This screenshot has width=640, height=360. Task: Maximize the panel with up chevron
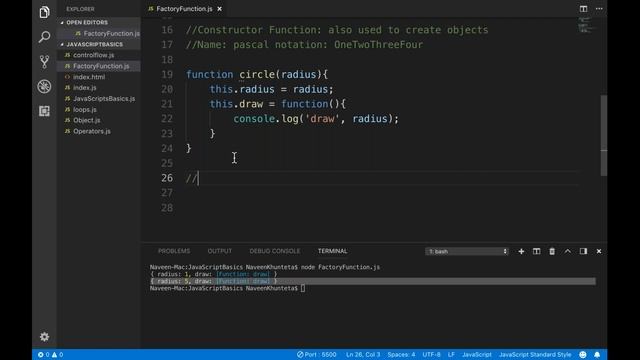(568, 251)
